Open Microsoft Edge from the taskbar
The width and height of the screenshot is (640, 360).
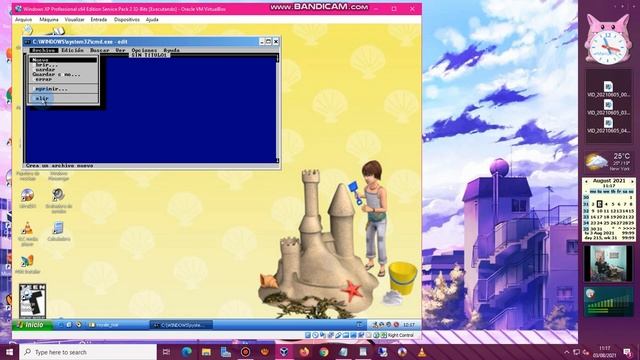(x=187, y=352)
